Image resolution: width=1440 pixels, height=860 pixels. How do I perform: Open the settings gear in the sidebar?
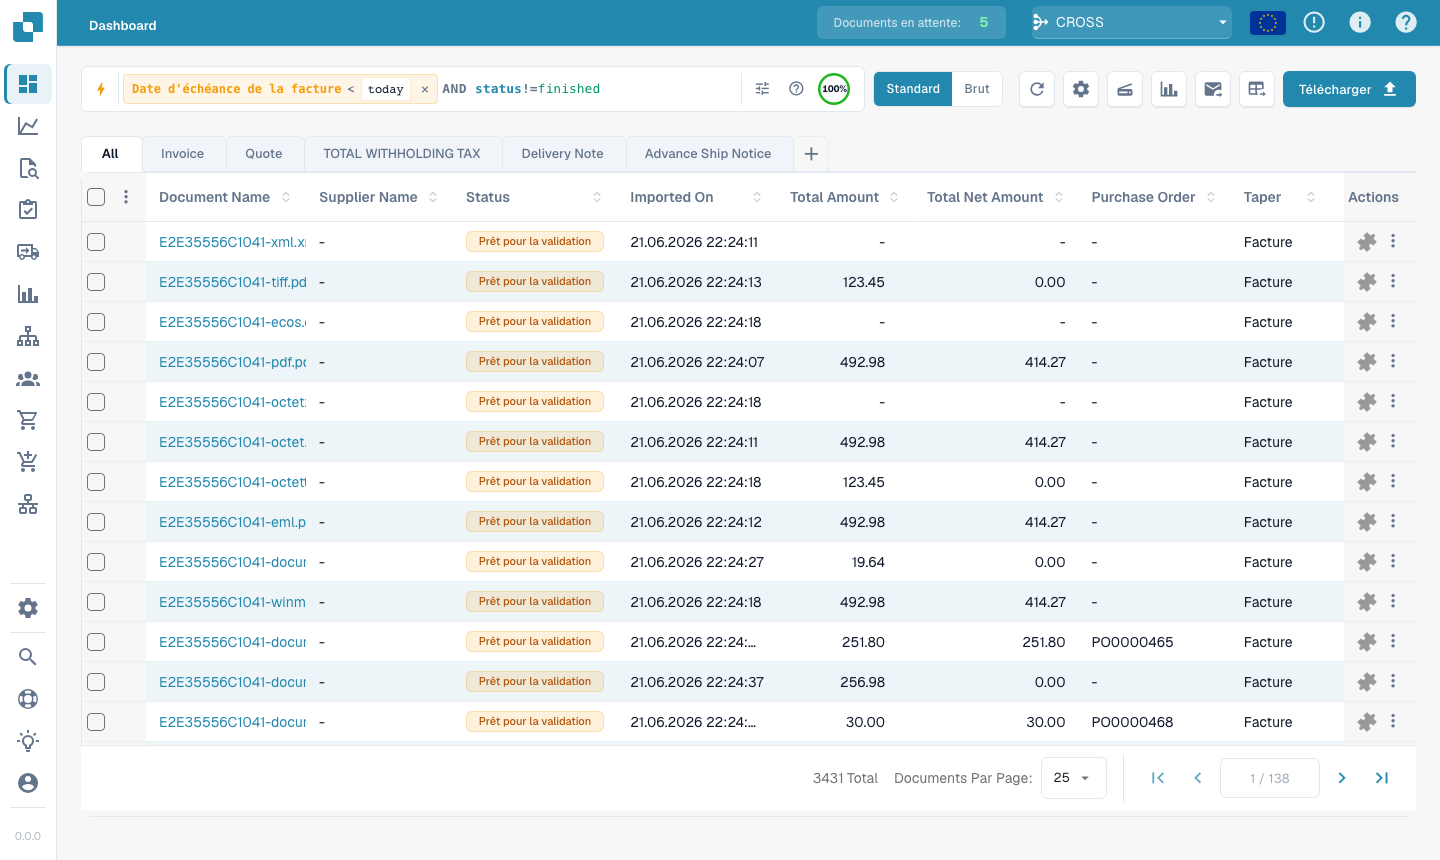[x=28, y=608]
